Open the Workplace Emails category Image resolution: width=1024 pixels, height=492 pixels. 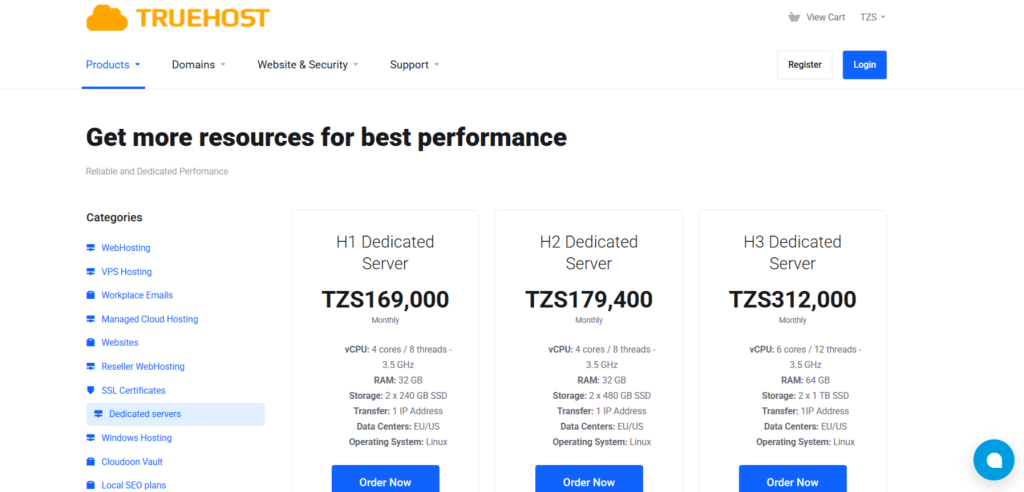(137, 295)
